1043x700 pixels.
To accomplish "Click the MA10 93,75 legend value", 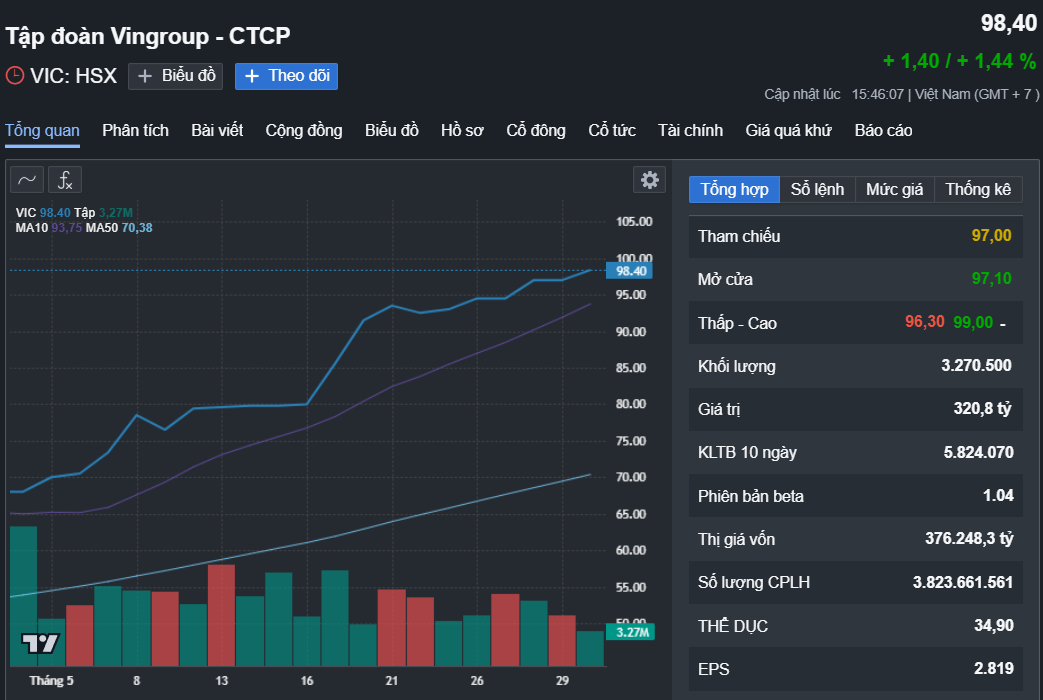I will click(67, 228).
